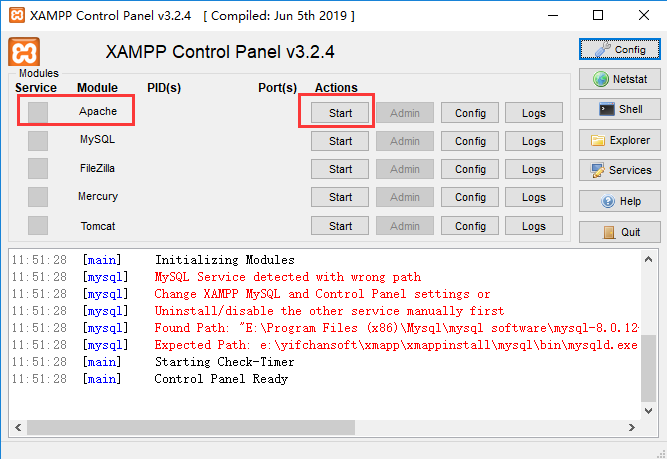The width and height of the screenshot is (667, 459).
Task: Click Apache Admin button
Action: pyautogui.click(x=405, y=113)
